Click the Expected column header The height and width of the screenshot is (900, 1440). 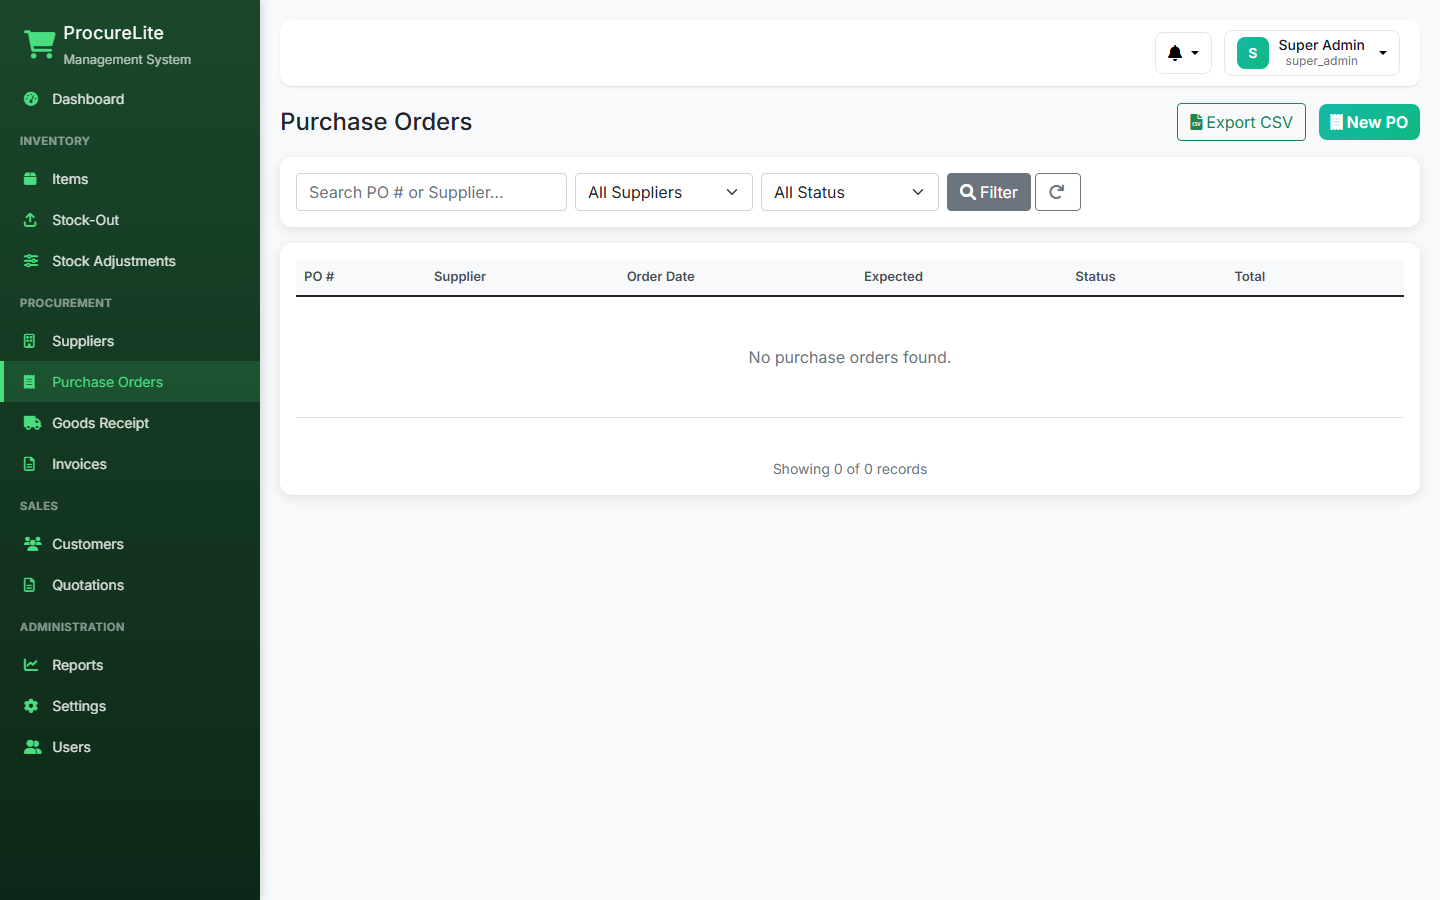tap(893, 277)
